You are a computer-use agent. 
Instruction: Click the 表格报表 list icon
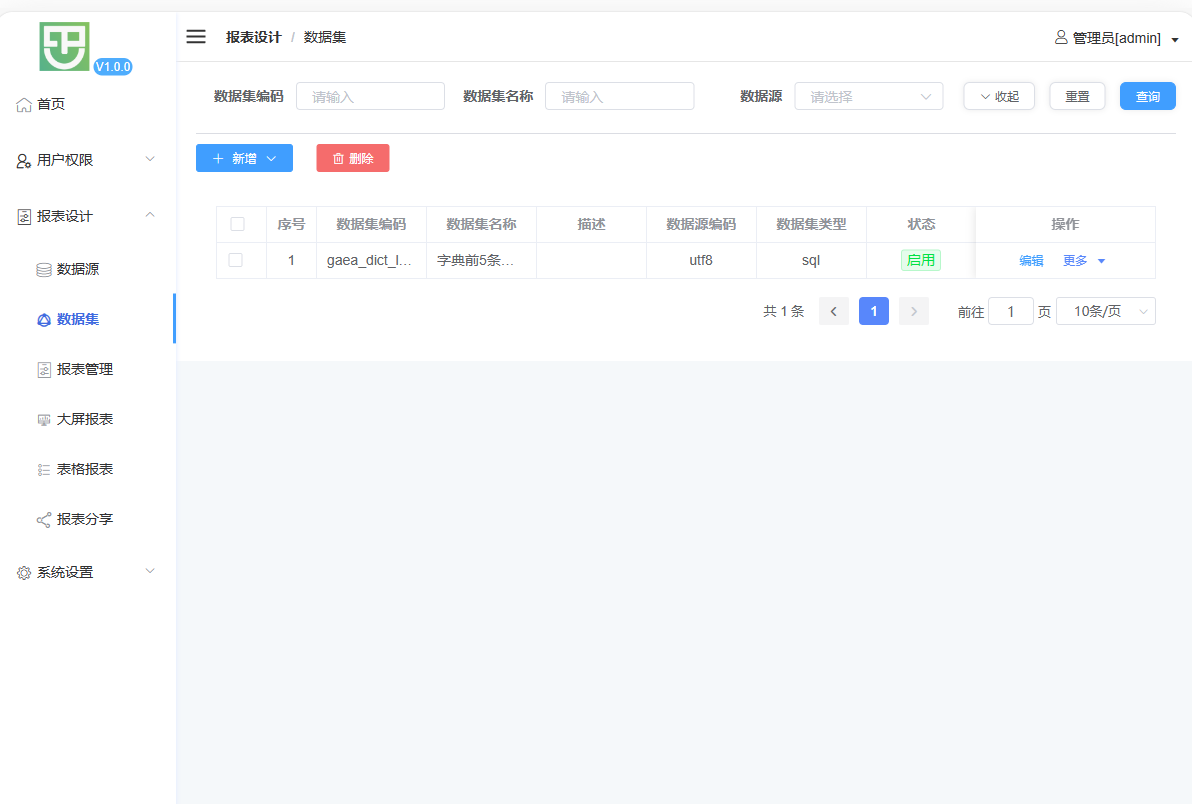click(44, 470)
